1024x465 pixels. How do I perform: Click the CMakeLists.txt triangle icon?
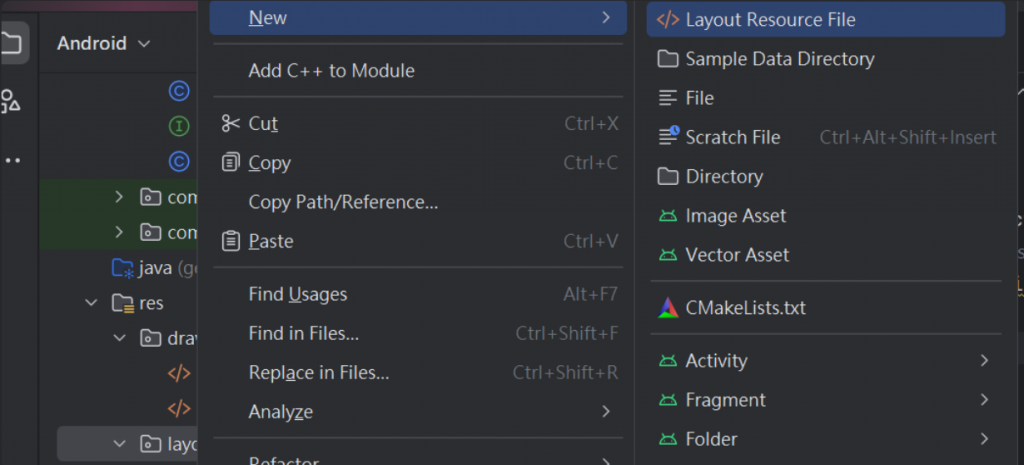click(667, 308)
